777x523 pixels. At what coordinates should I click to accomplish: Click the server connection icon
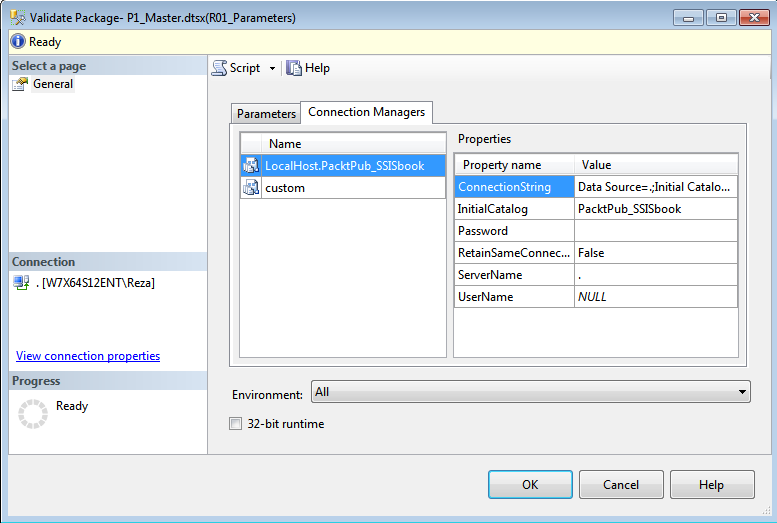[x=20, y=283]
